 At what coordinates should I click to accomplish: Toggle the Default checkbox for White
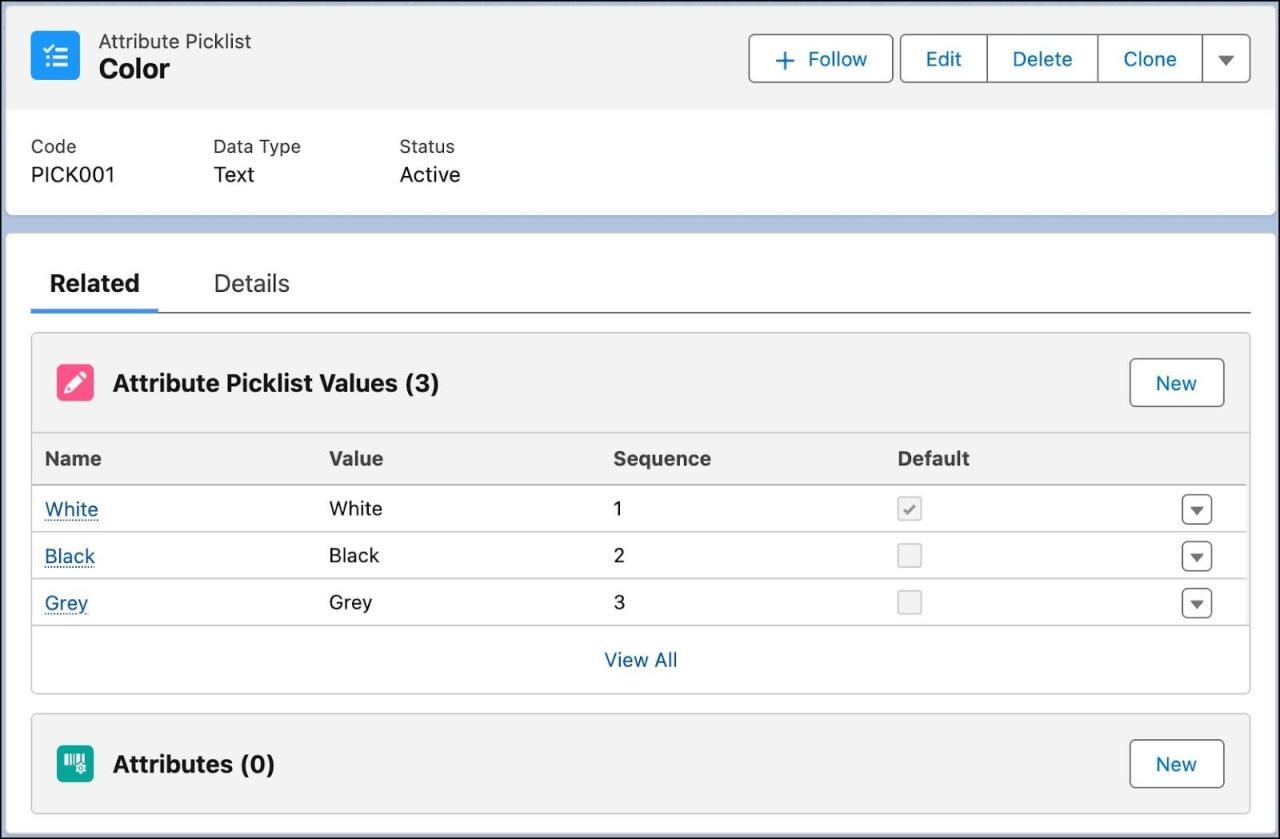(x=909, y=509)
